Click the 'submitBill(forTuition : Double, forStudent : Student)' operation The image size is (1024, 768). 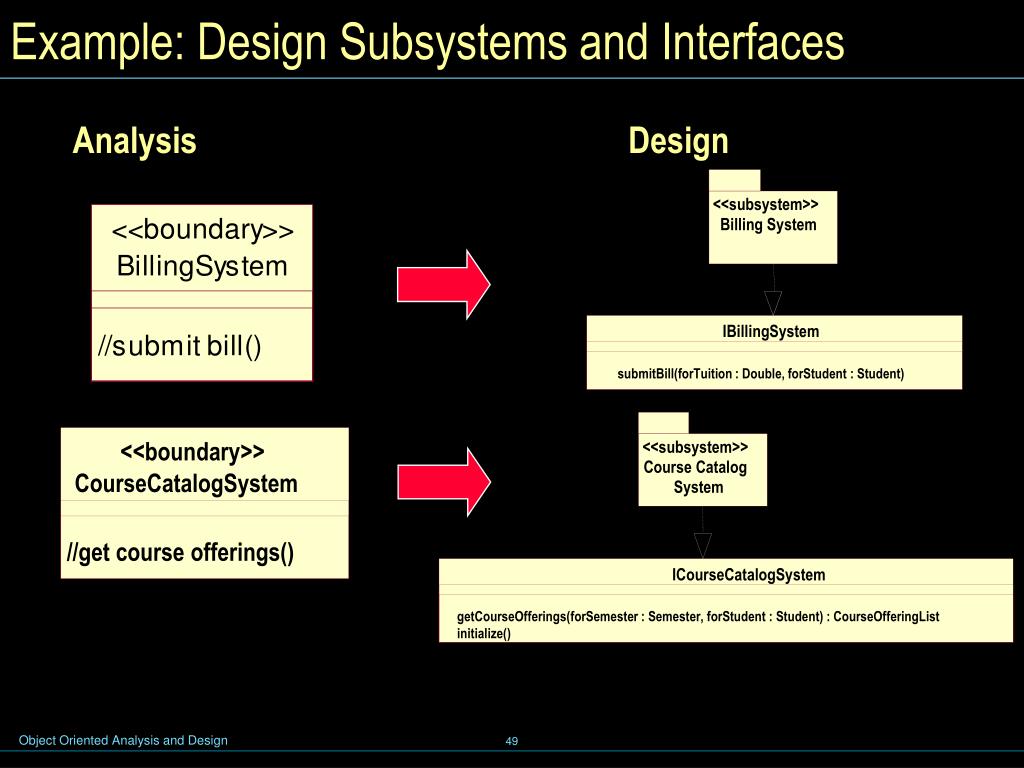click(x=761, y=374)
